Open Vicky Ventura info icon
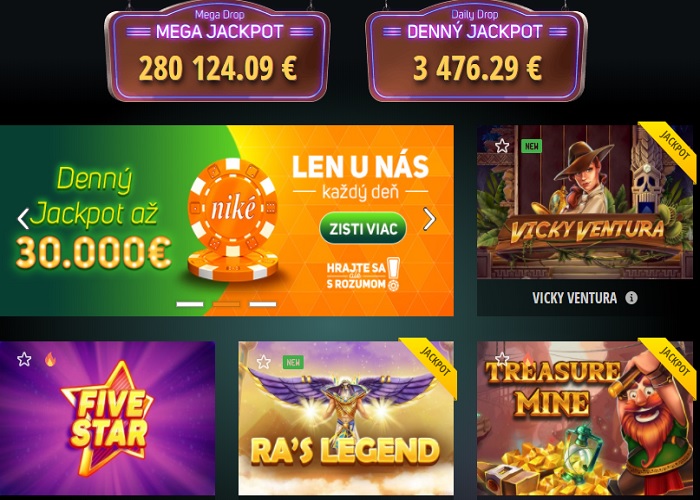700x500 pixels. (631, 298)
